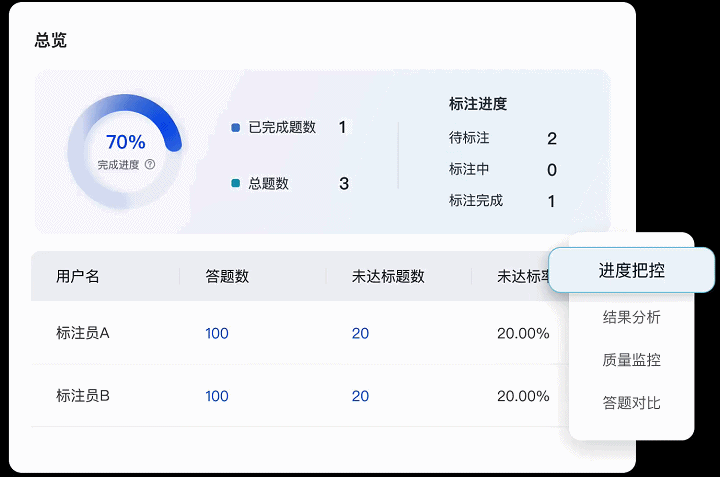Click the 标注完成 count 1

click(x=551, y=201)
